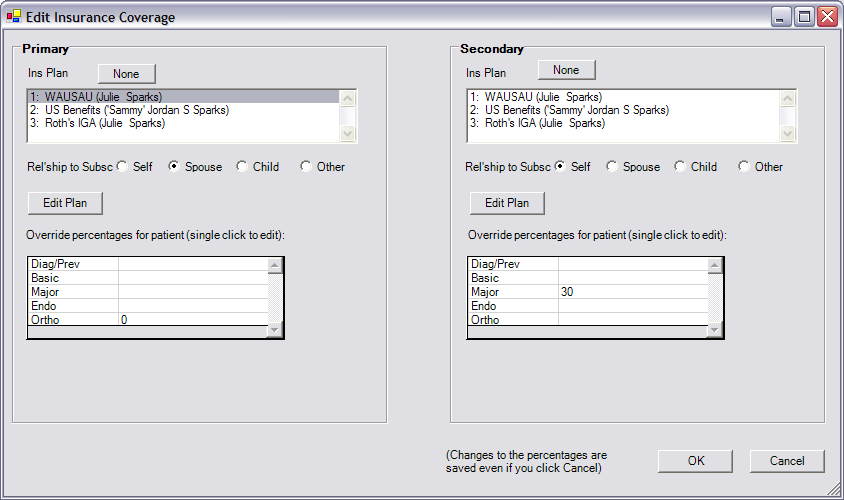The width and height of the screenshot is (844, 500).
Task: Click None button in Primary section
Action: coord(126,74)
